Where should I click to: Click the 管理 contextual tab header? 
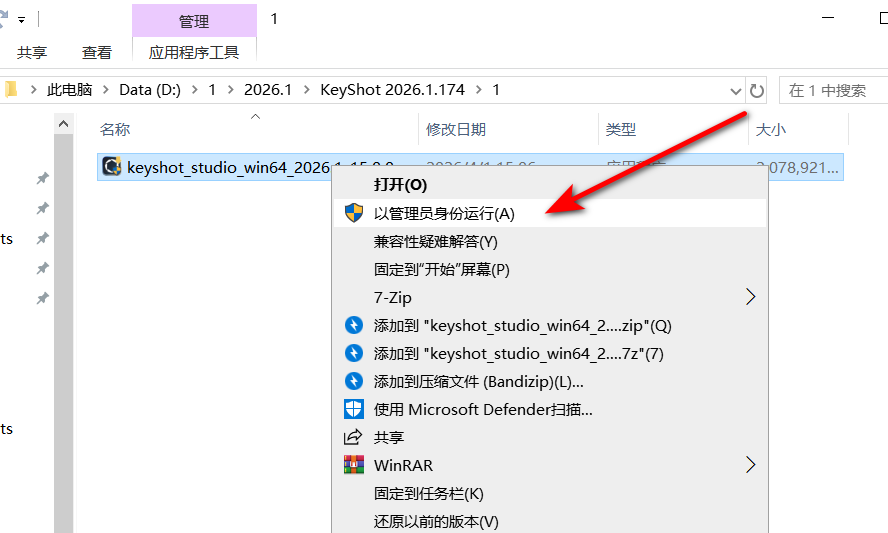194,21
